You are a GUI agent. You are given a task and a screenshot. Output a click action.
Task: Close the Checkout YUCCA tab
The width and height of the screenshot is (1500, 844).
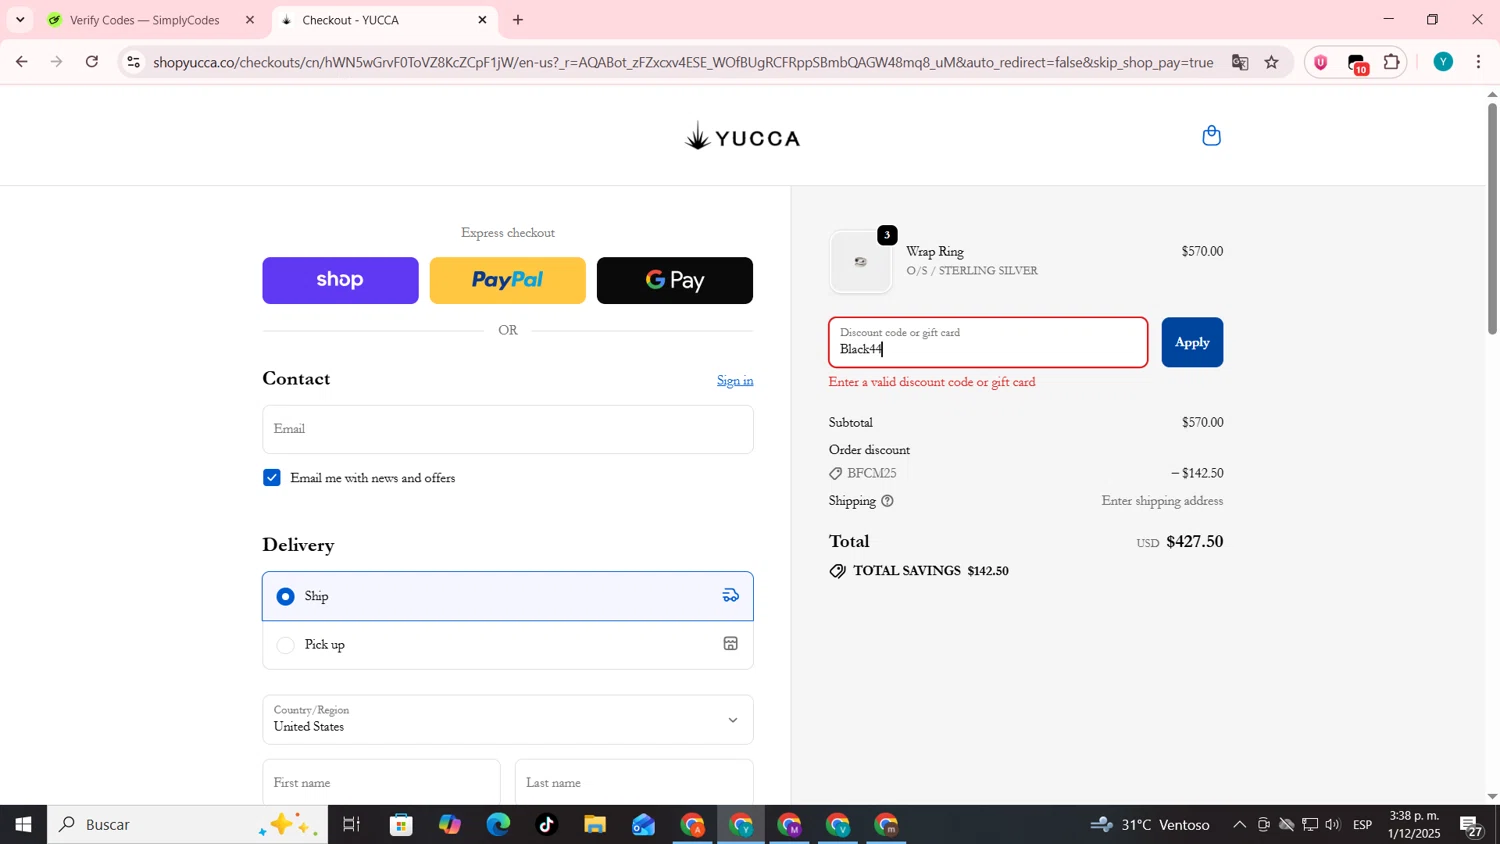[x=482, y=20]
